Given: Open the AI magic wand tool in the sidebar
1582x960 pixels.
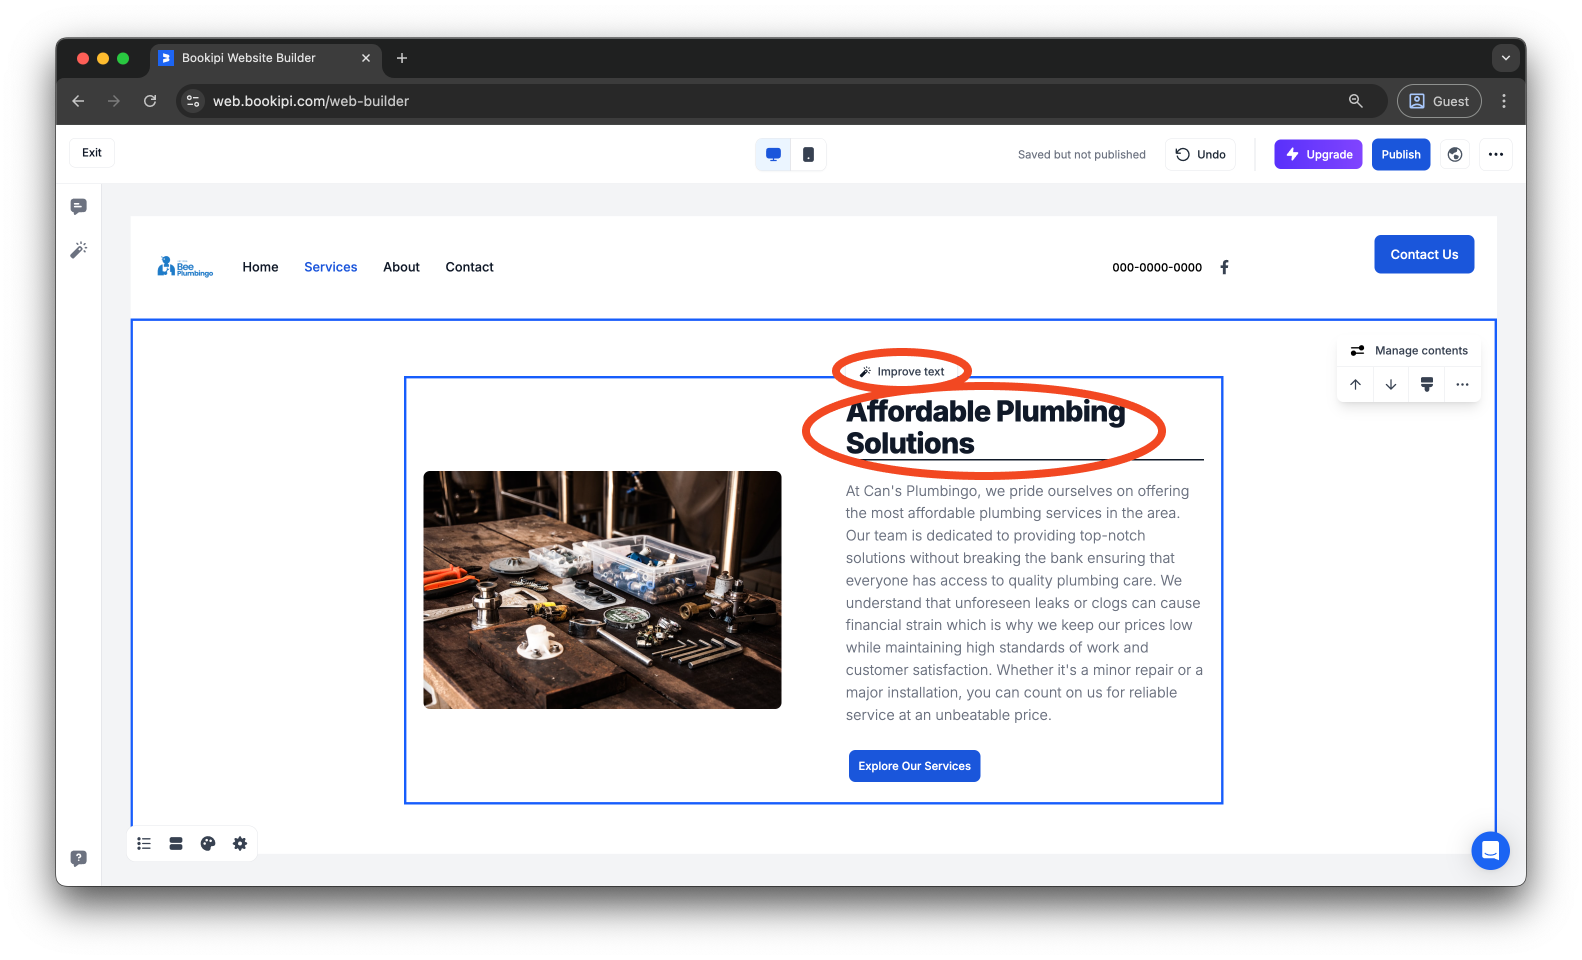Looking at the screenshot, I should [x=79, y=250].
